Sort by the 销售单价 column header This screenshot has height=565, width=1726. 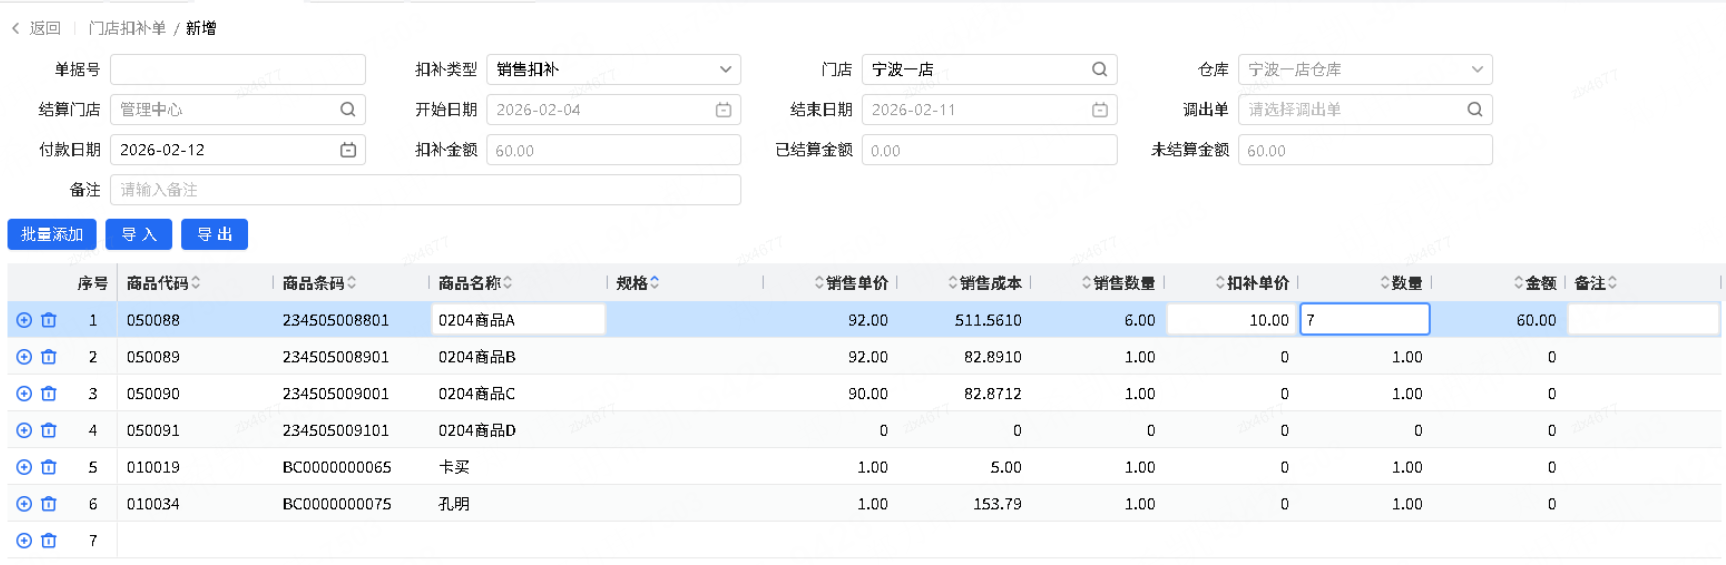point(852,283)
